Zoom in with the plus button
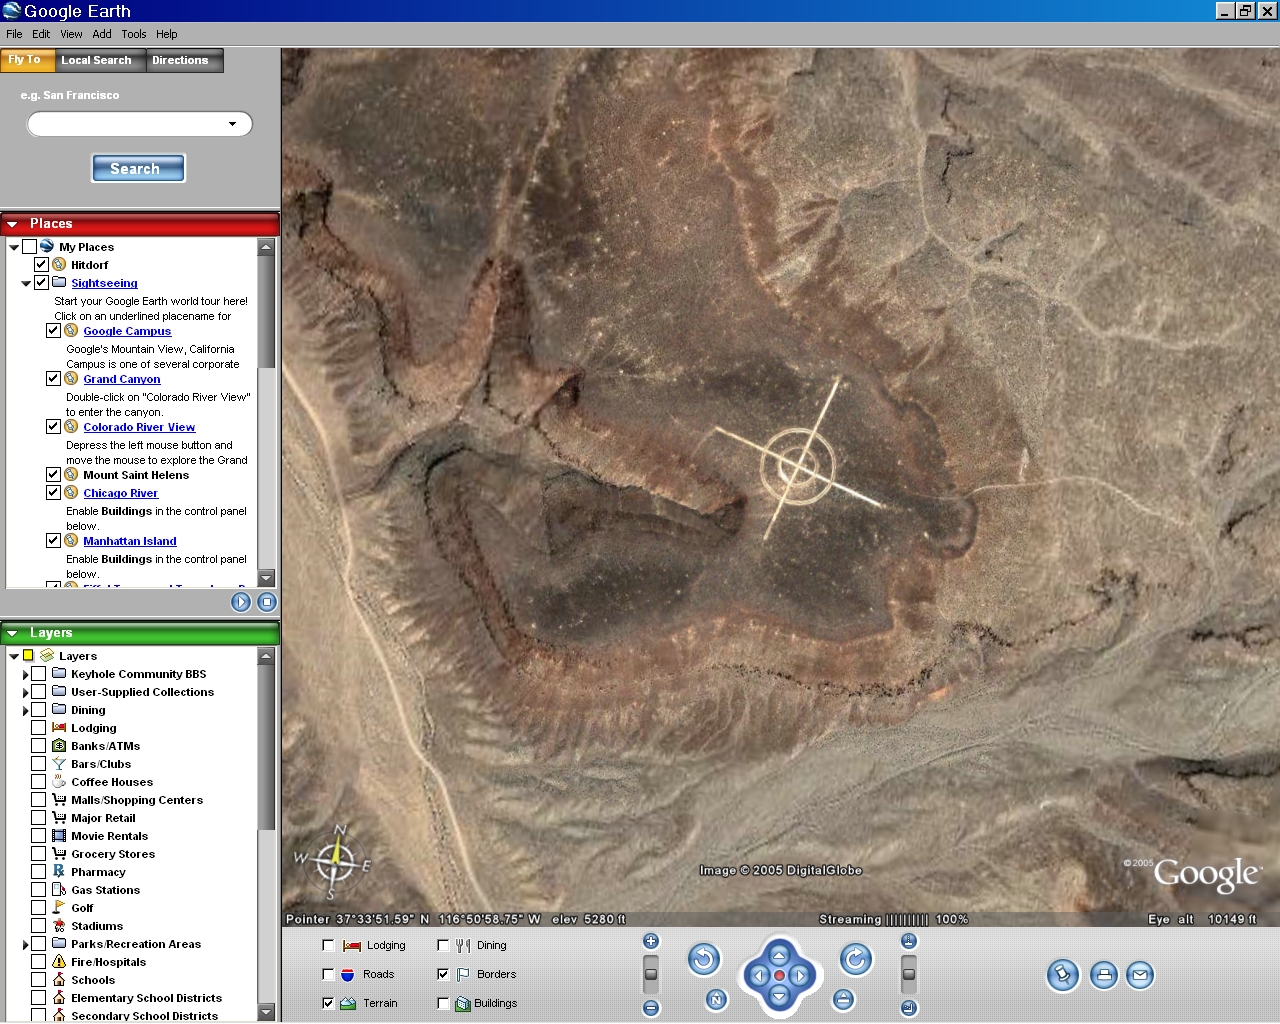Screen dimensions: 1280x1024 click(x=651, y=941)
